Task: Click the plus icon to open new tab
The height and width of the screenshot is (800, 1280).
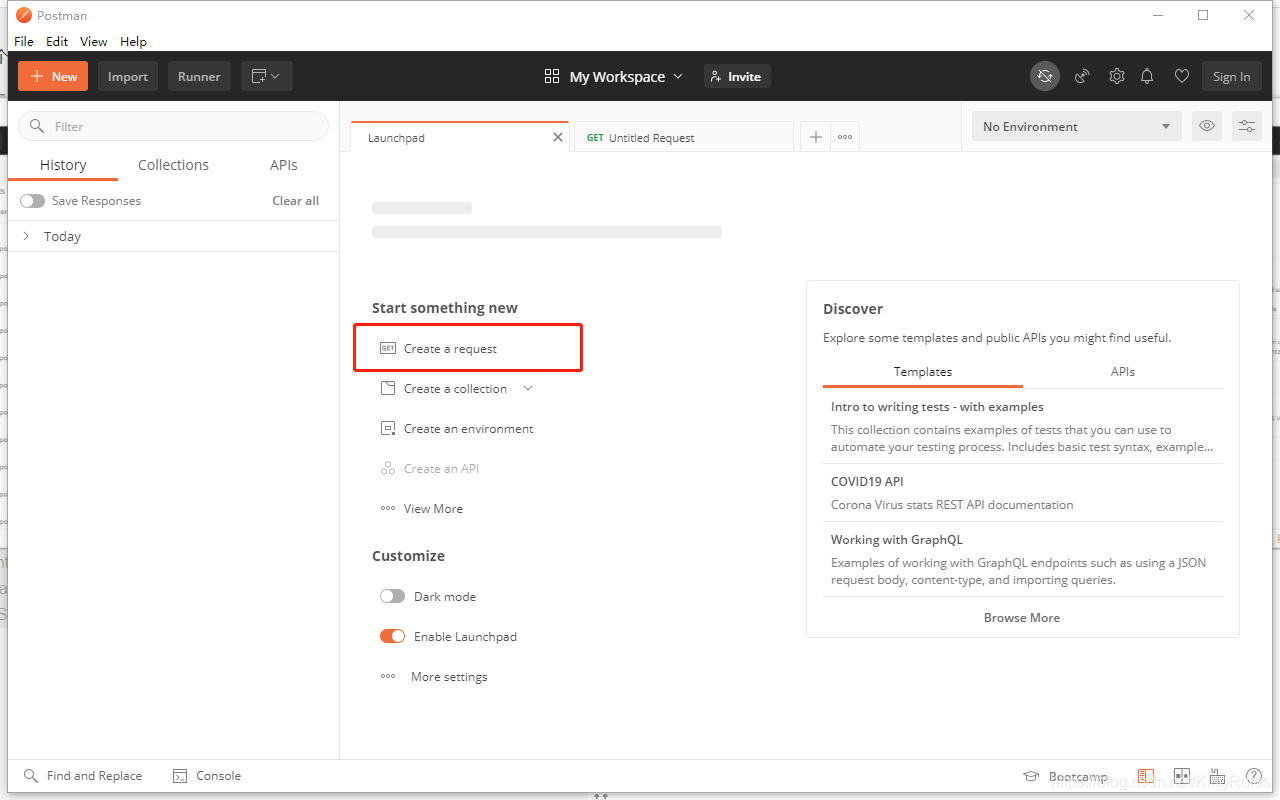Action: coord(816,137)
